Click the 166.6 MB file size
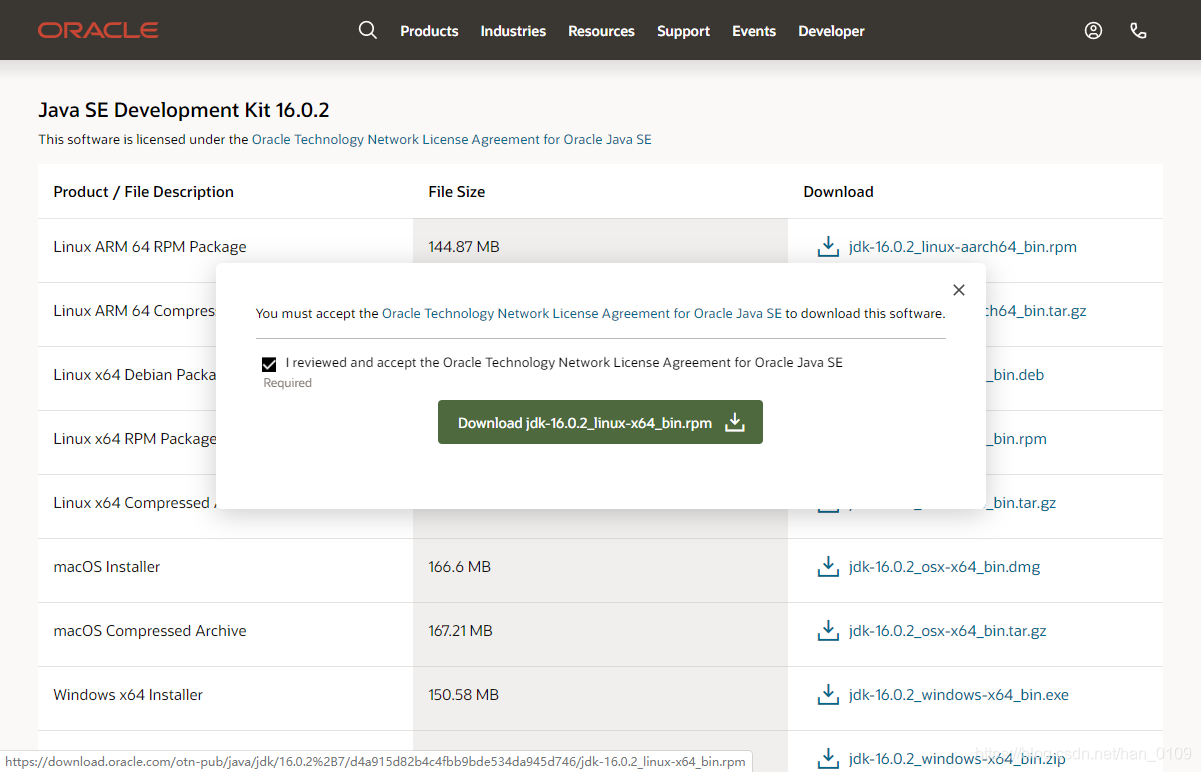This screenshot has width=1201, height=772. pos(460,567)
